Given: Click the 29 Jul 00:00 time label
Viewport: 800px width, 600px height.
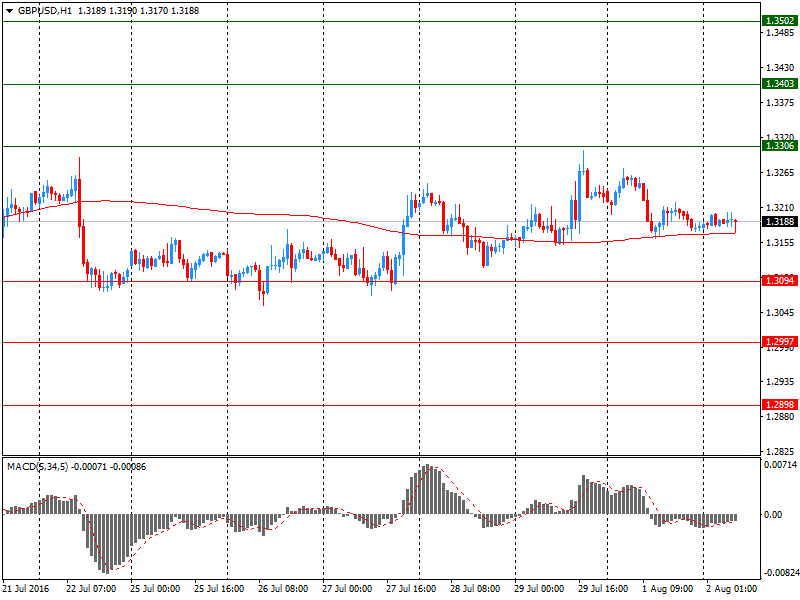Looking at the screenshot, I should [x=539, y=589].
